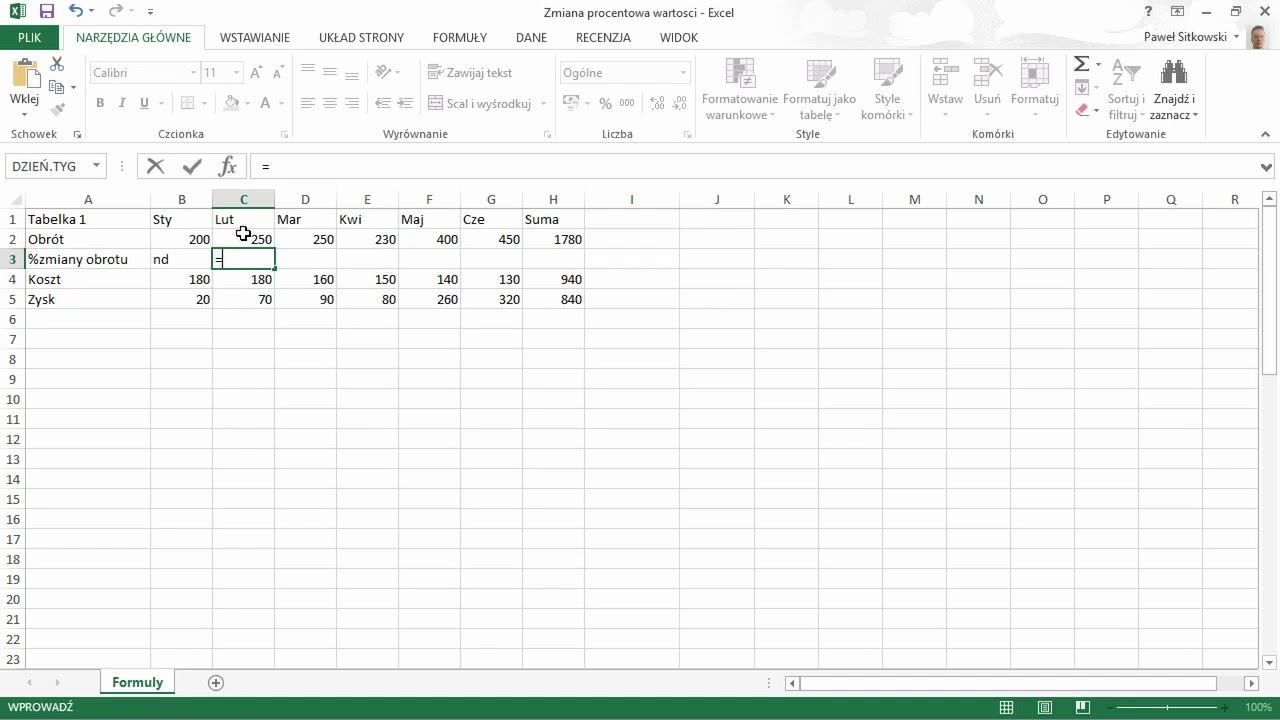This screenshot has width=1280, height=720.
Task: Click the Wstaw insert cells button
Action: (x=945, y=88)
